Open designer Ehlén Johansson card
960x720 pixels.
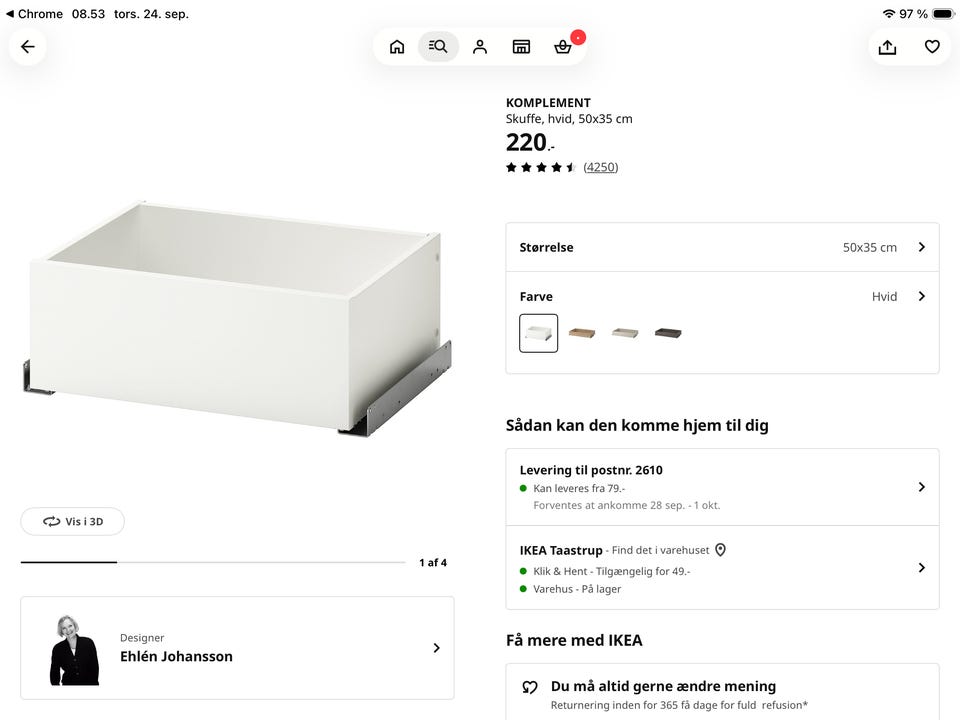tap(238, 648)
